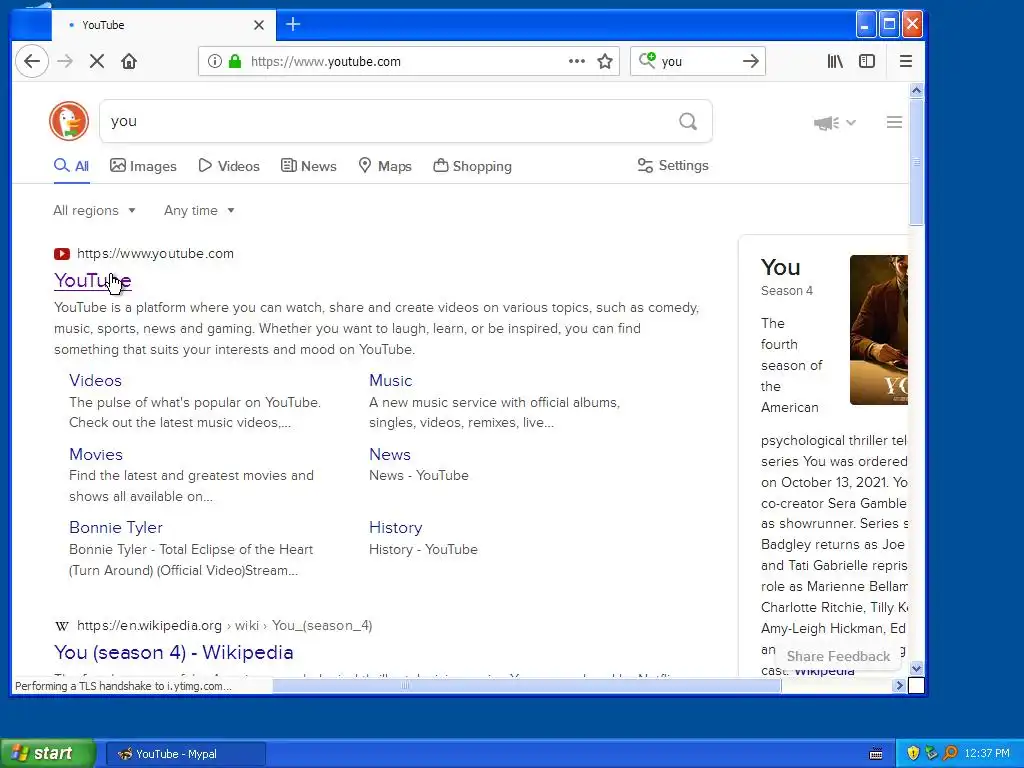Click the security shield tray icon
The height and width of the screenshot is (768, 1024).
(x=912, y=753)
